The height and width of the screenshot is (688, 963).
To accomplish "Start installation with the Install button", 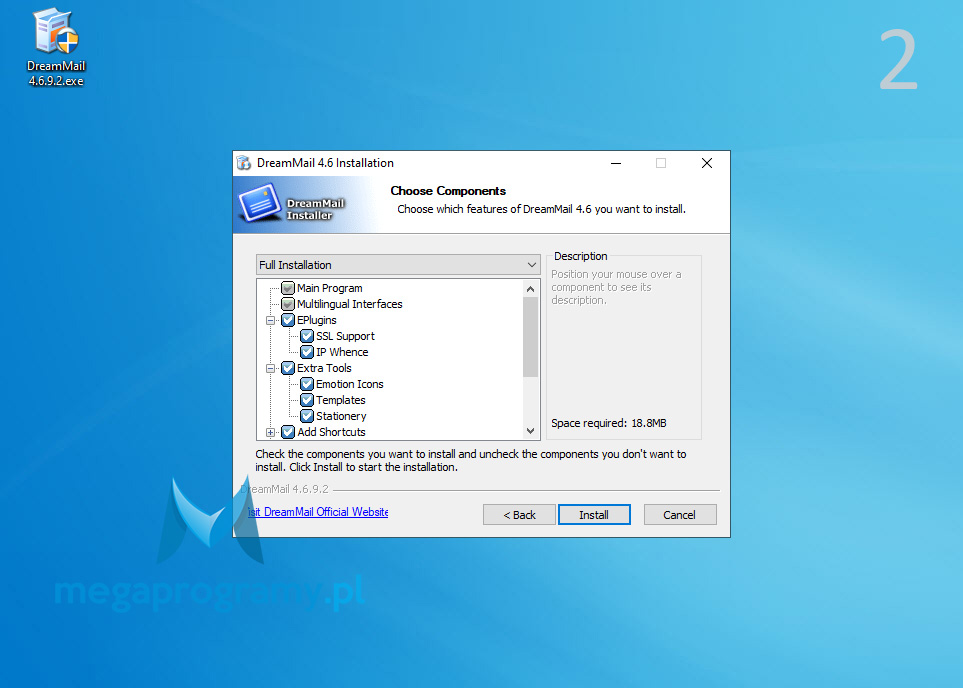I will [x=594, y=515].
